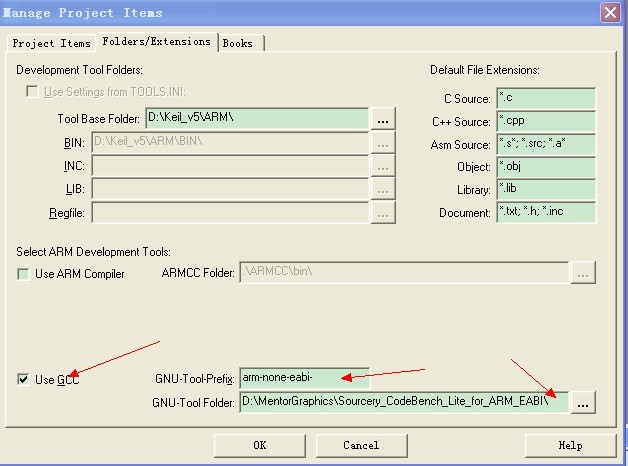Edit the Object file extension field
This screenshot has height=466, width=628.
point(545,167)
